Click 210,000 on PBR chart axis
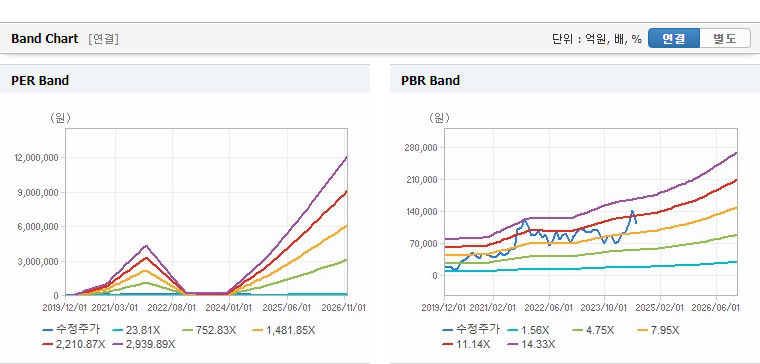760x364 pixels. [x=423, y=179]
